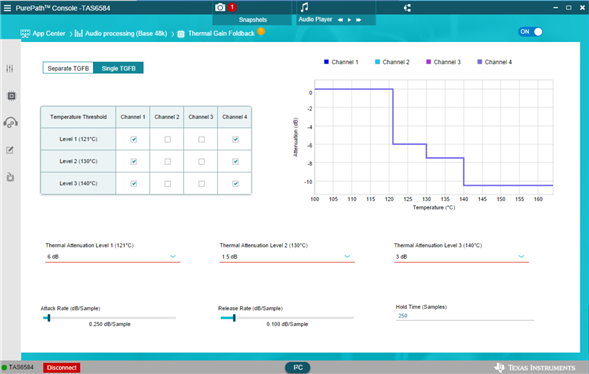This screenshot has width=589, height=374.
Task: Click the orange help icon beside Thermal Gain Foldback
Action: click(x=261, y=32)
